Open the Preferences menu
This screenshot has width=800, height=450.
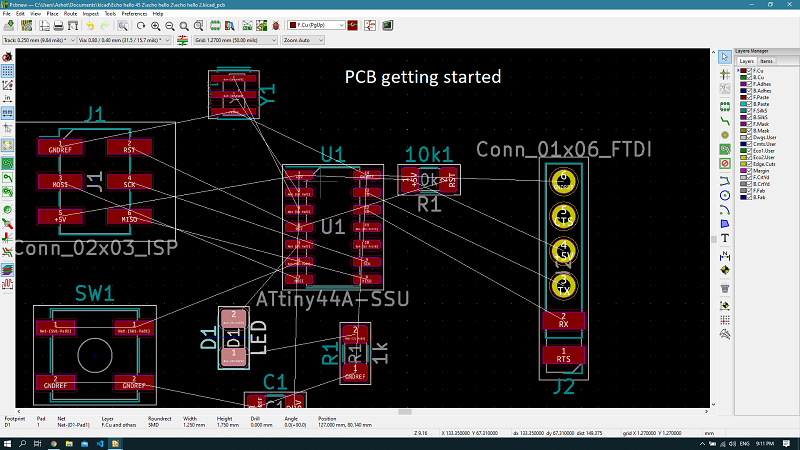coord(134,14)
